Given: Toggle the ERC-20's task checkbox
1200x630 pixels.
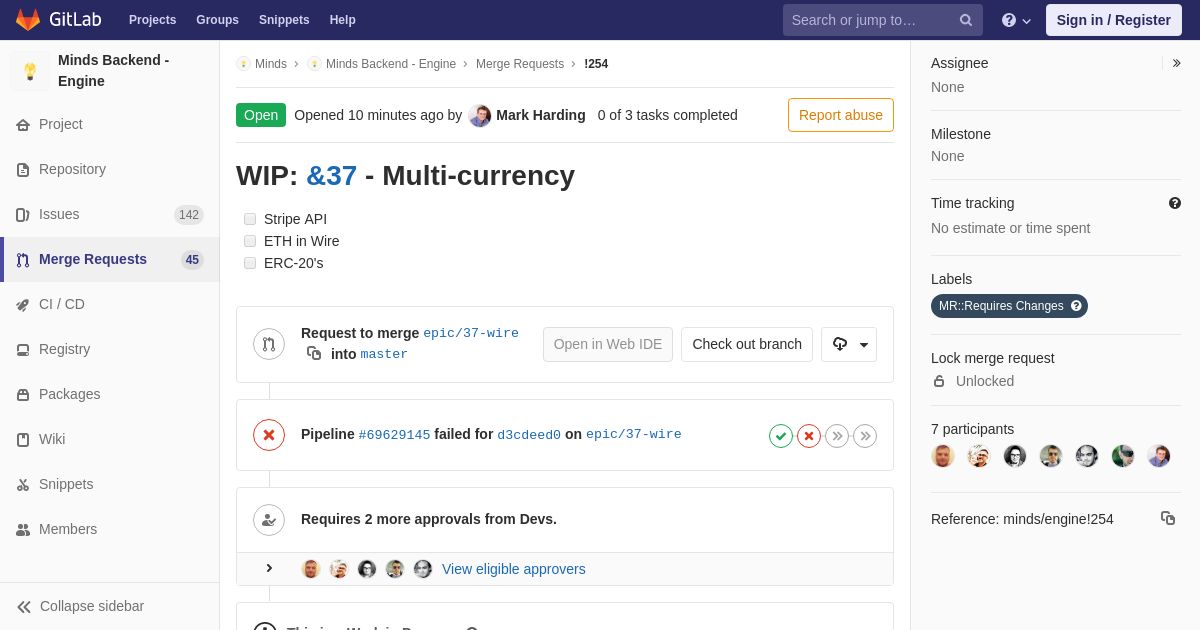Looking at the screenshot, I should click(x=250, y=263).
